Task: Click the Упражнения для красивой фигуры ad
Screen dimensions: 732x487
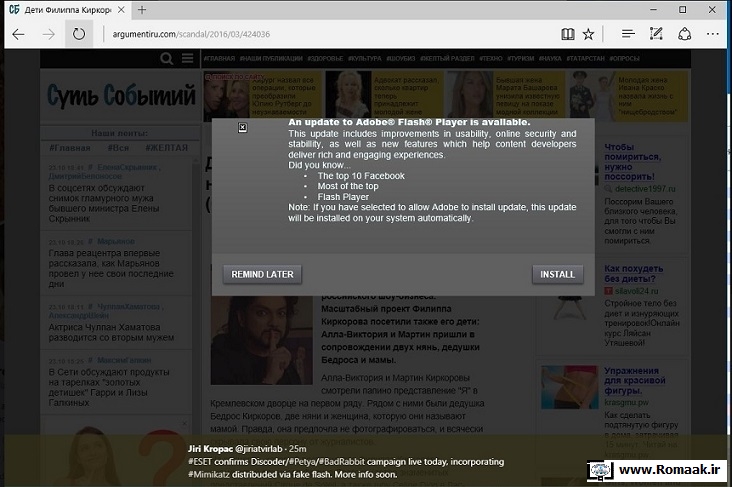Action: point(635,381)
